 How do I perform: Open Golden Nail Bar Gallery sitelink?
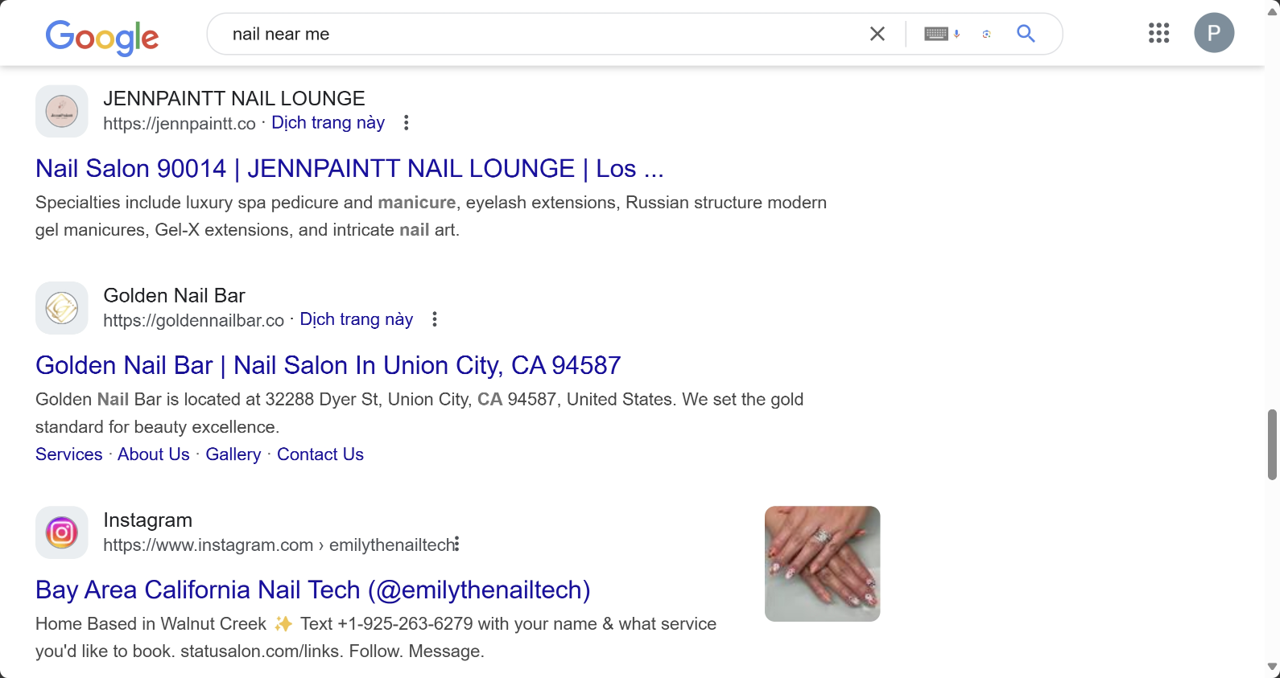click(x=233, y=454)
